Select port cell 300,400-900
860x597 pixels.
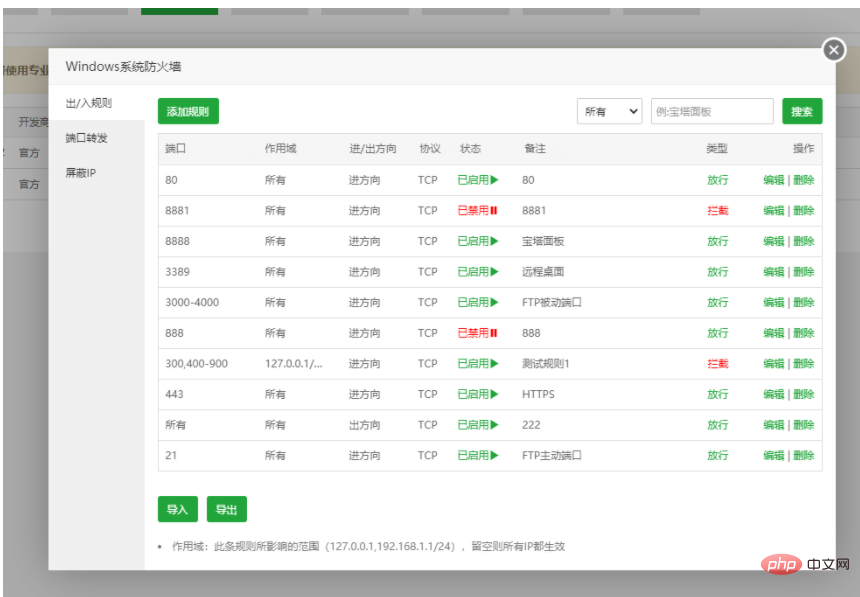tap(196, 364)
